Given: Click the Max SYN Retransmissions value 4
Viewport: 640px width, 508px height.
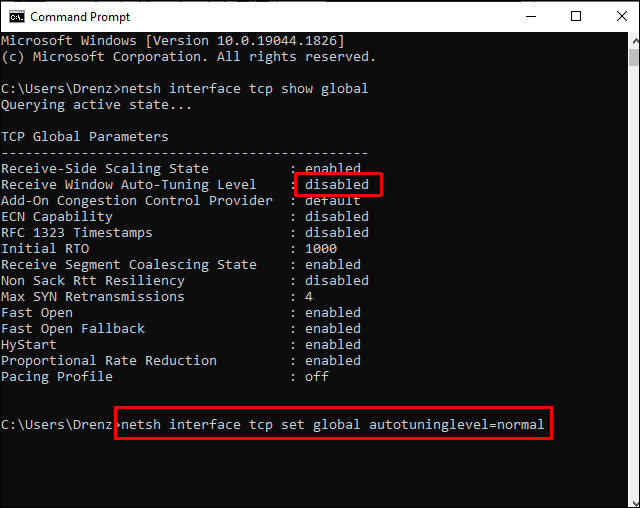Looking at the screenshot, I should tap(309, 297).
